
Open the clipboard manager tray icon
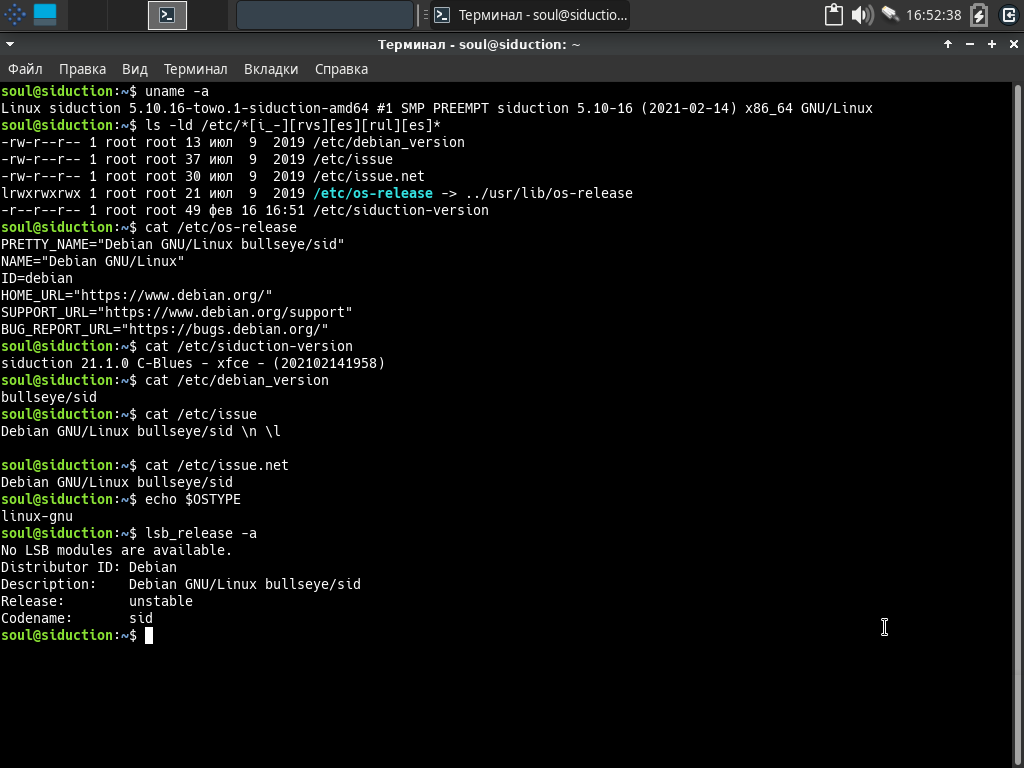(x=833, y=14)
